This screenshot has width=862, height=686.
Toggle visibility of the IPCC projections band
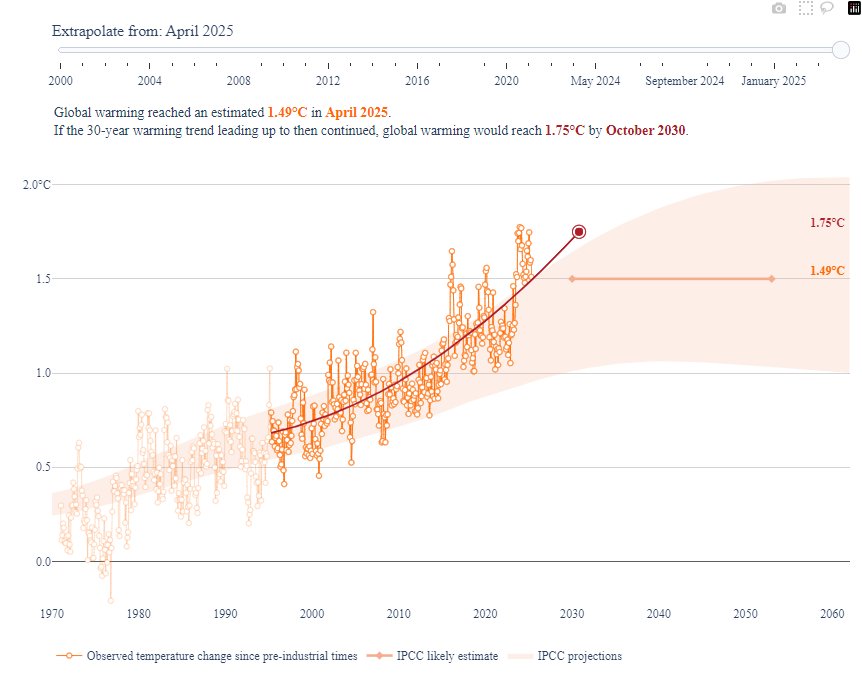click(580, 656)
